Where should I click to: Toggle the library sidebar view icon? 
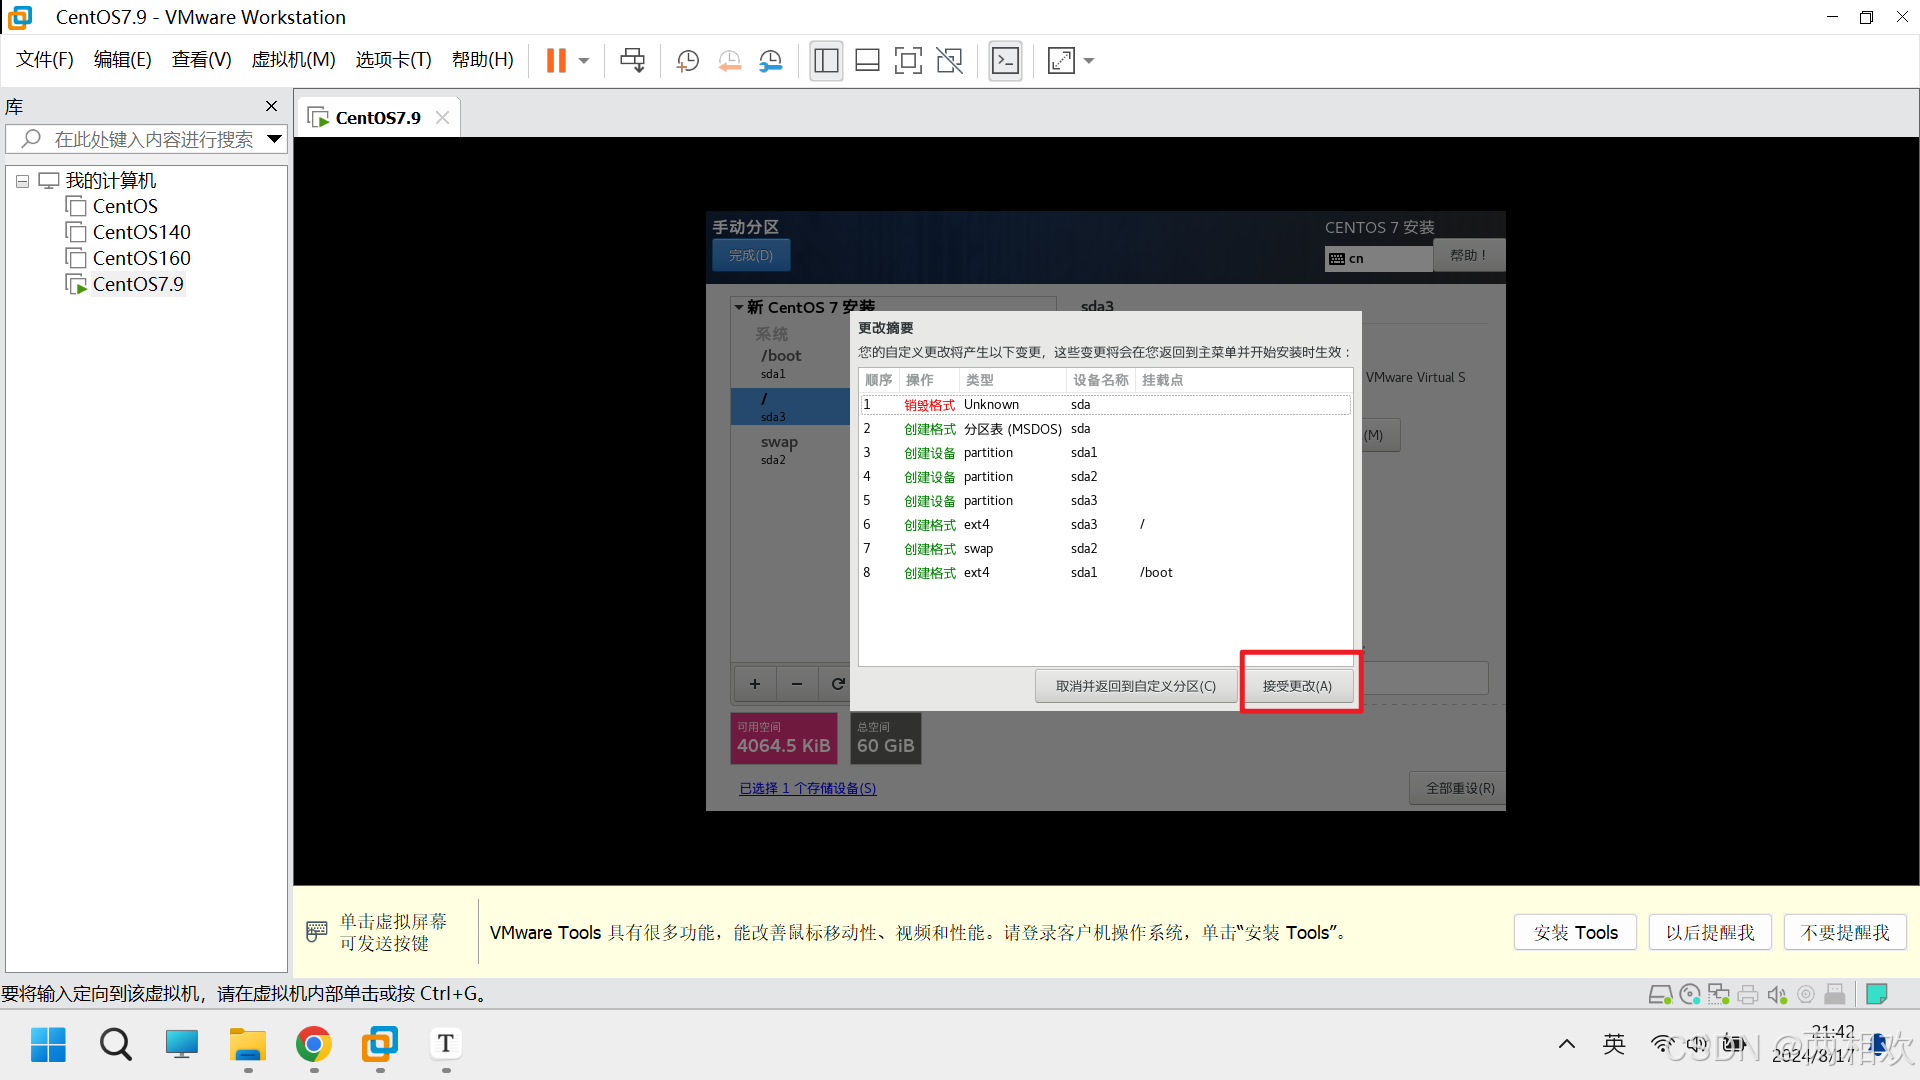tap(826, 61)
